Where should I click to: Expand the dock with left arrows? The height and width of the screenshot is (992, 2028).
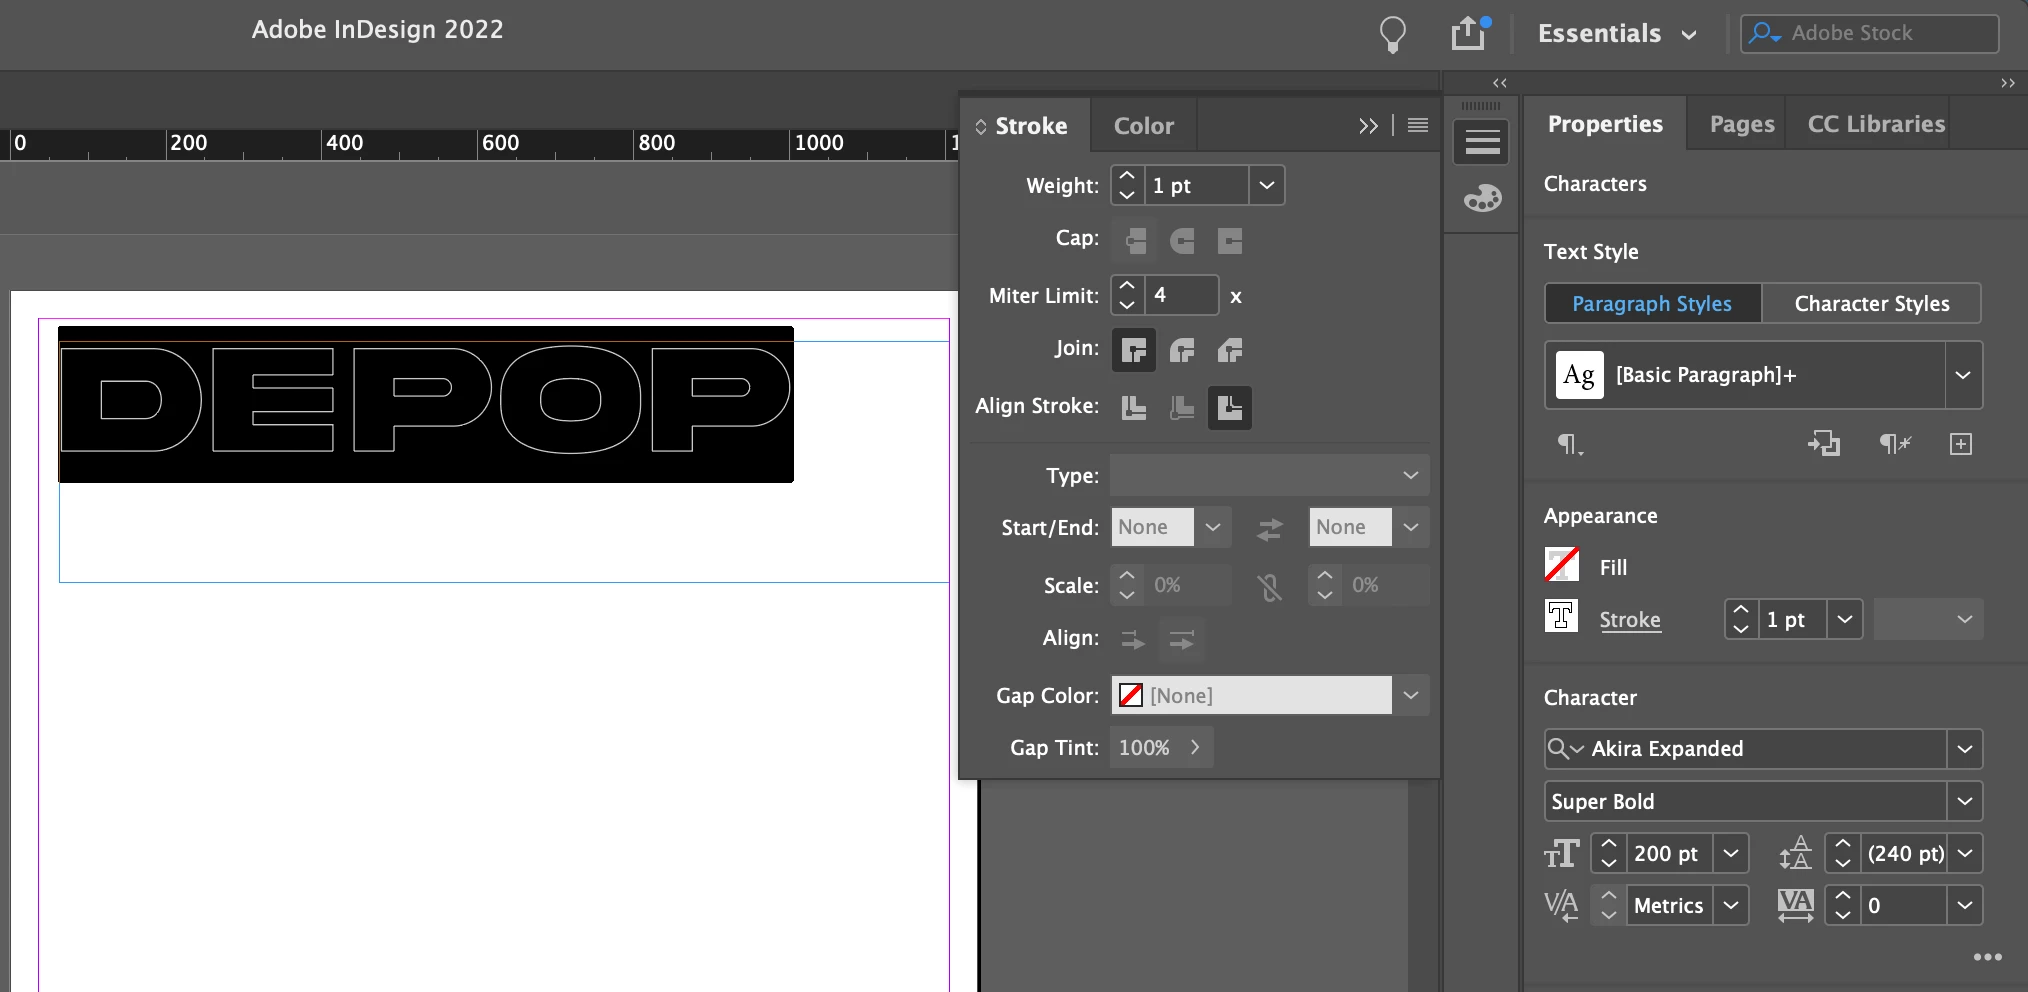click(1500, 83)
